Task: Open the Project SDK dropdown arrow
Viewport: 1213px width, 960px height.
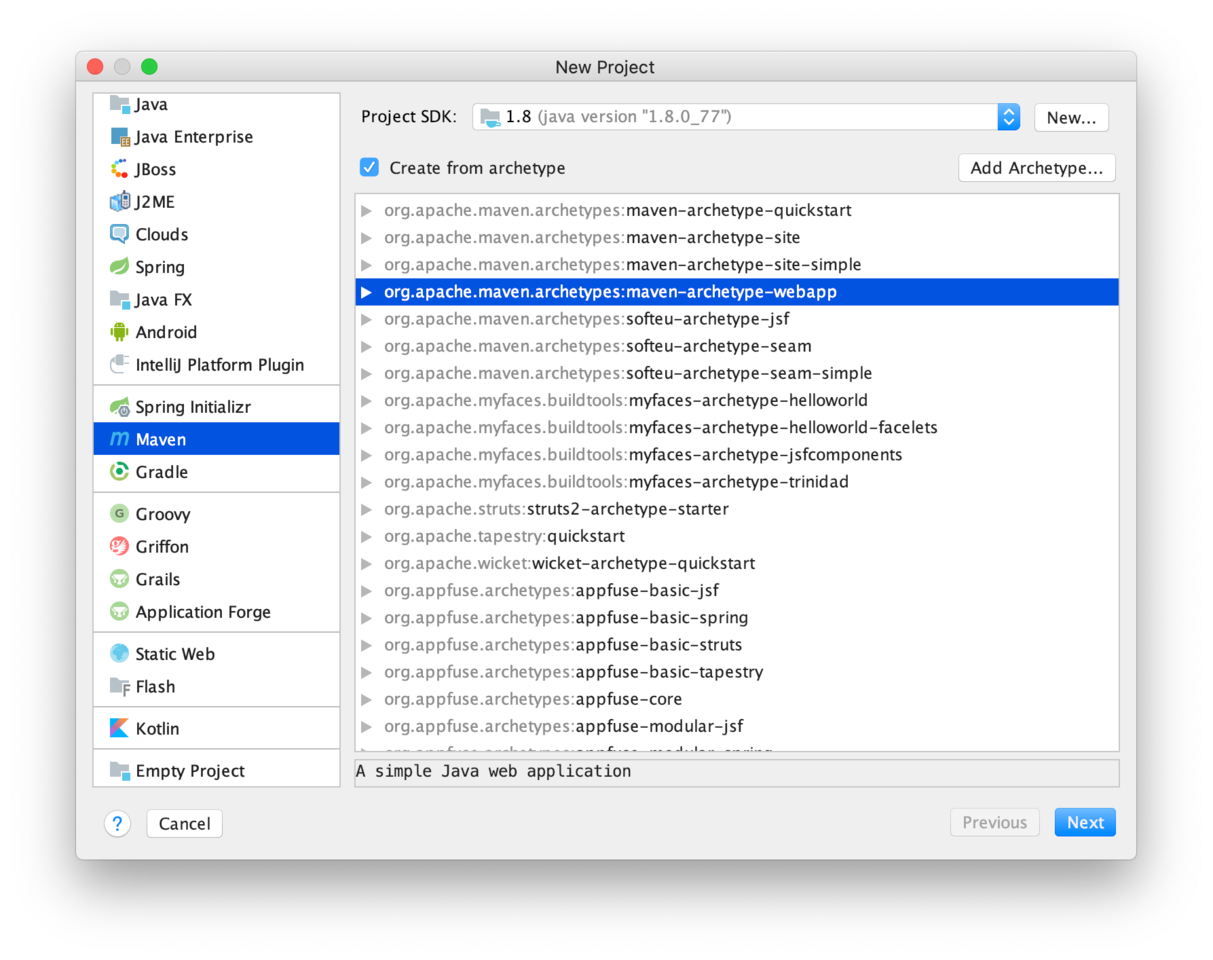Action: click(1008, 117)
